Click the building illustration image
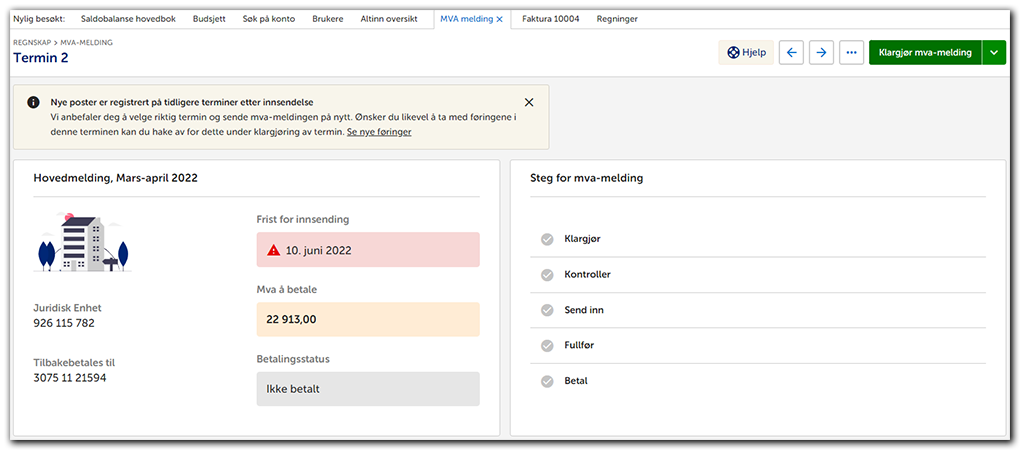Screen dimensions: 1020x450 [82, 243]
